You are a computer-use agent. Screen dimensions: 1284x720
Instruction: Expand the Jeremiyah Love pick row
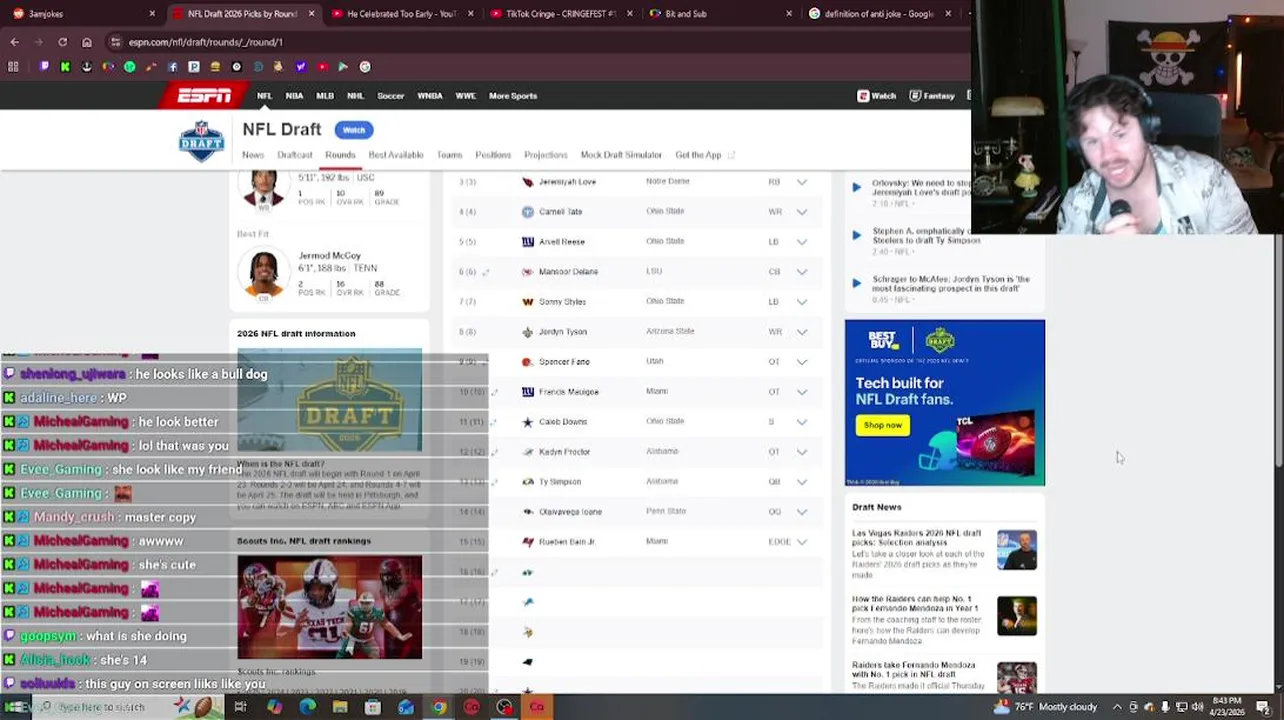pos(801,182)
